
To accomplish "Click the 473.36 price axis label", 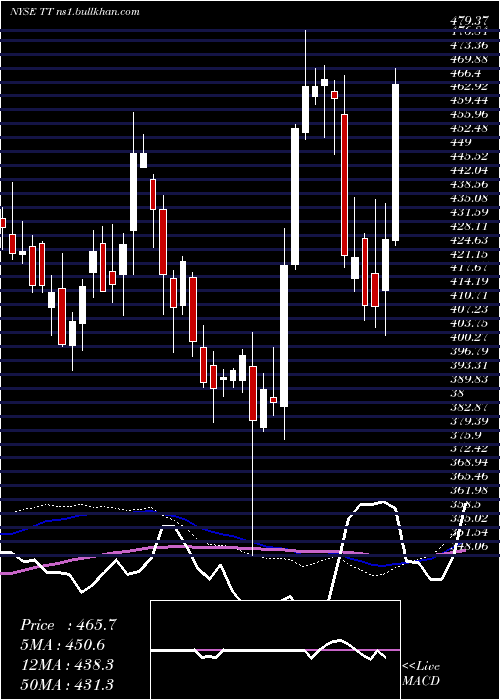I will (x=470, y=45).
